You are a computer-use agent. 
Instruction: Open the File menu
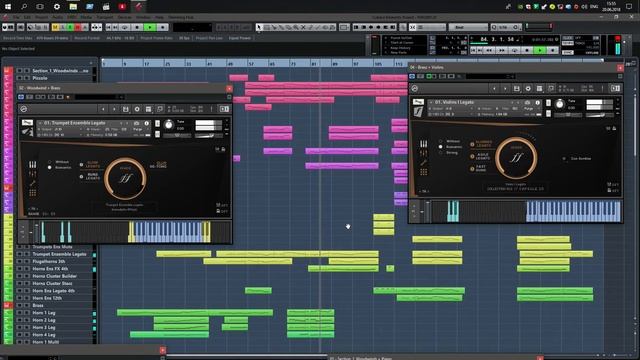point(16,18)
